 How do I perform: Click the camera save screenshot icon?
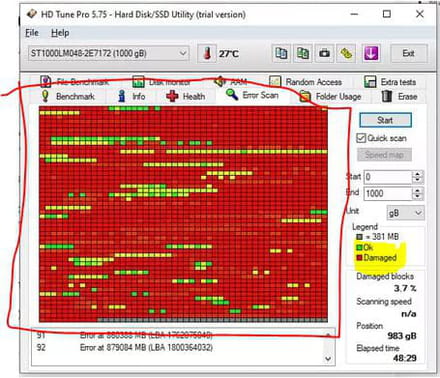pyautogui.click(x=324, y=53)
